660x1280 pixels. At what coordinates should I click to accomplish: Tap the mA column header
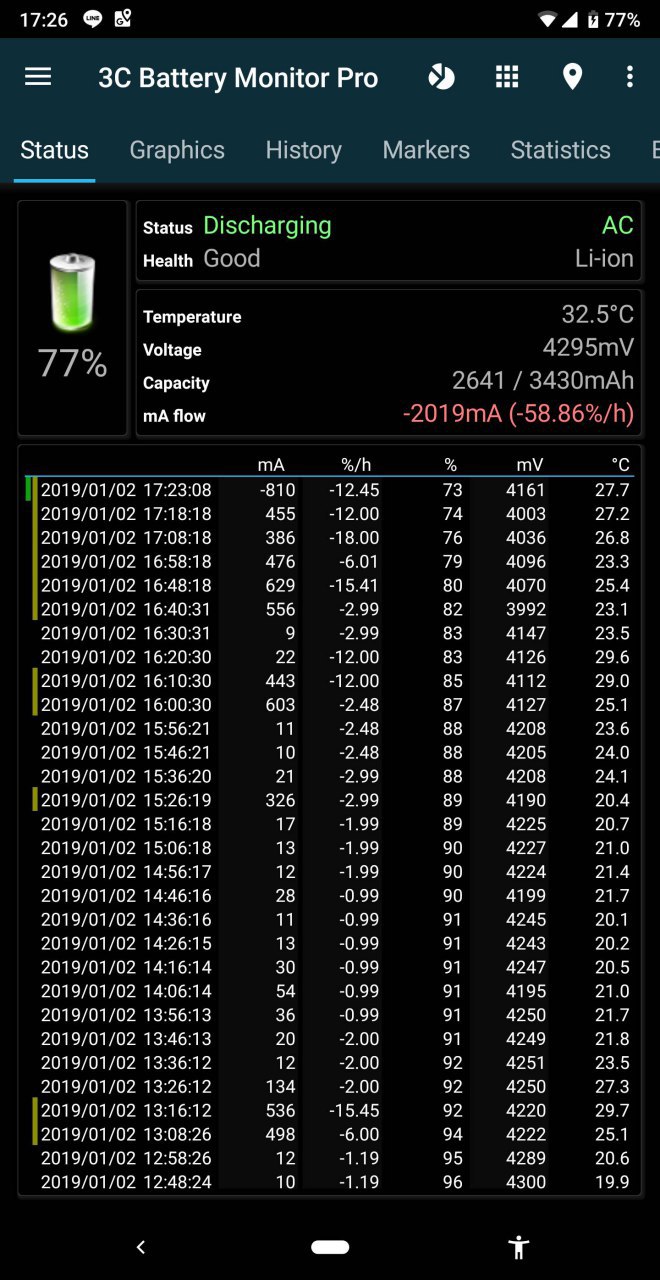pos(271,465)
